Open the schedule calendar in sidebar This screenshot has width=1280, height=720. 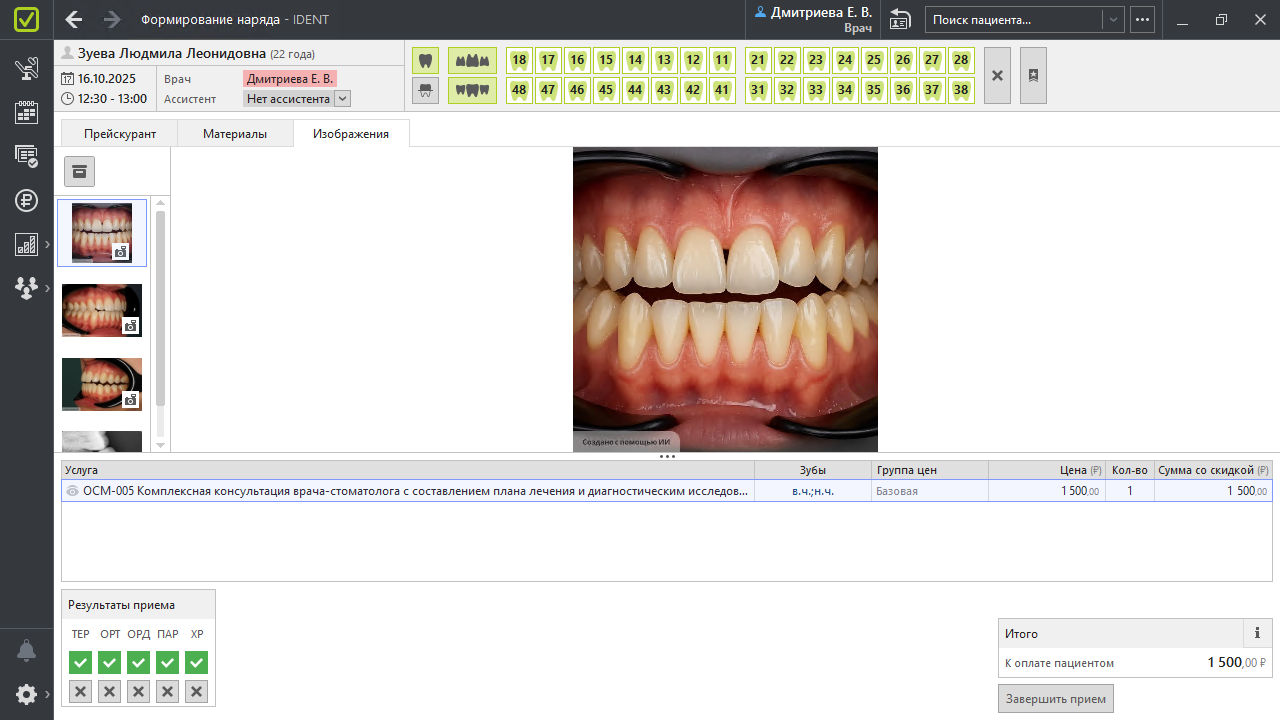26,112
